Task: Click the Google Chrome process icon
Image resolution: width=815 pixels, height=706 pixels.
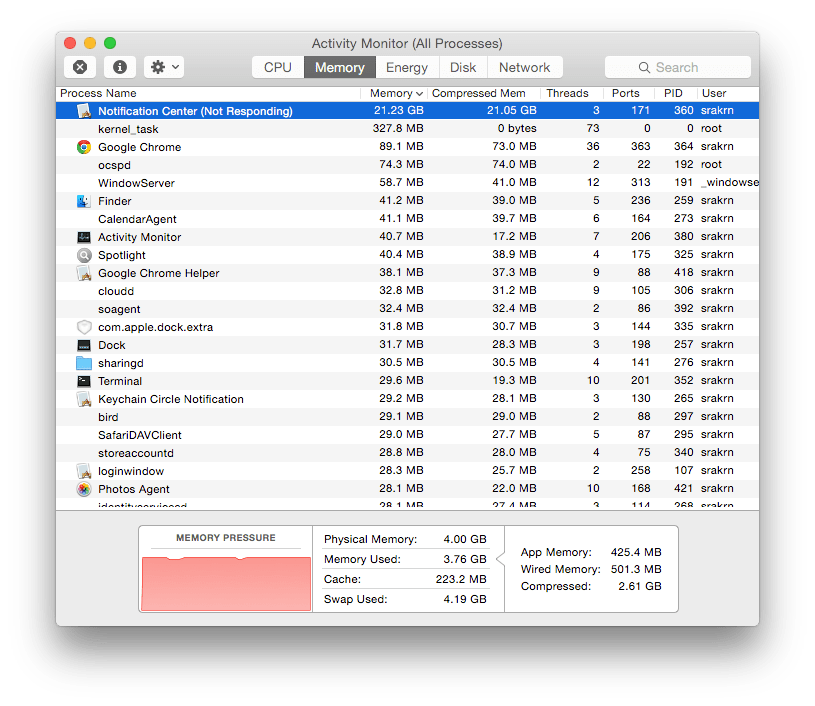Action: click(84, 147)
